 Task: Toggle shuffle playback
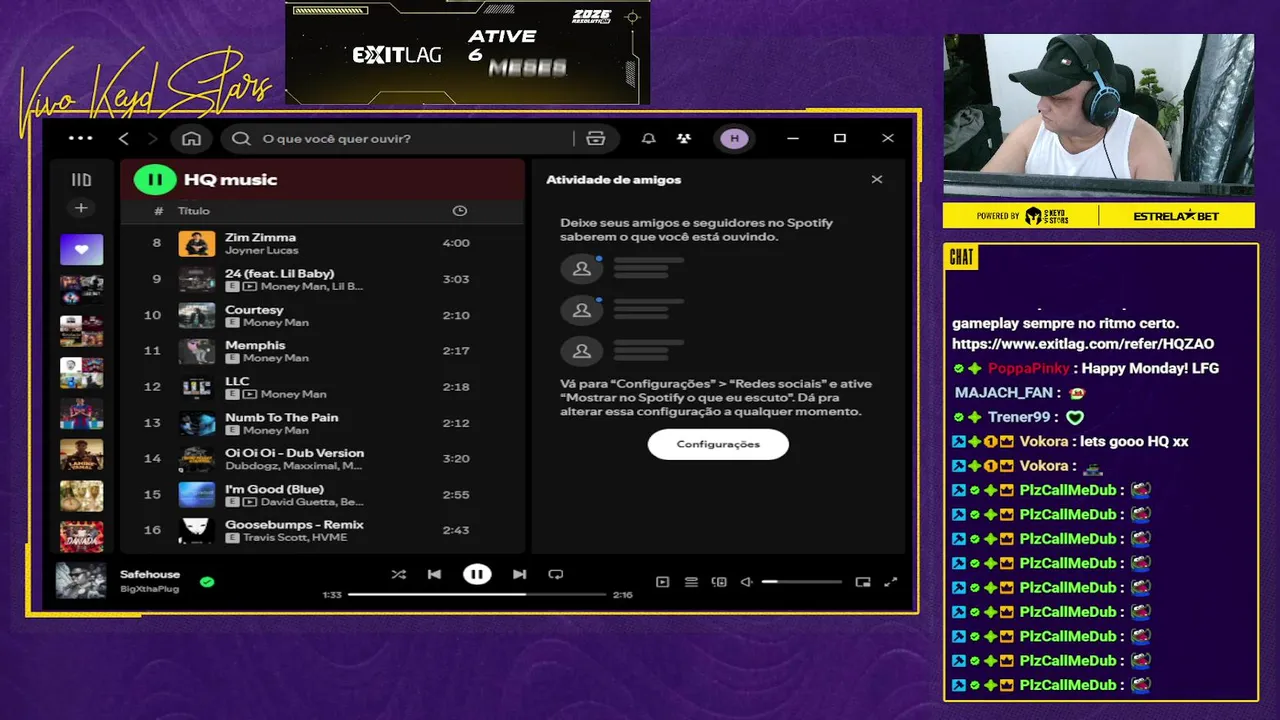399,574
